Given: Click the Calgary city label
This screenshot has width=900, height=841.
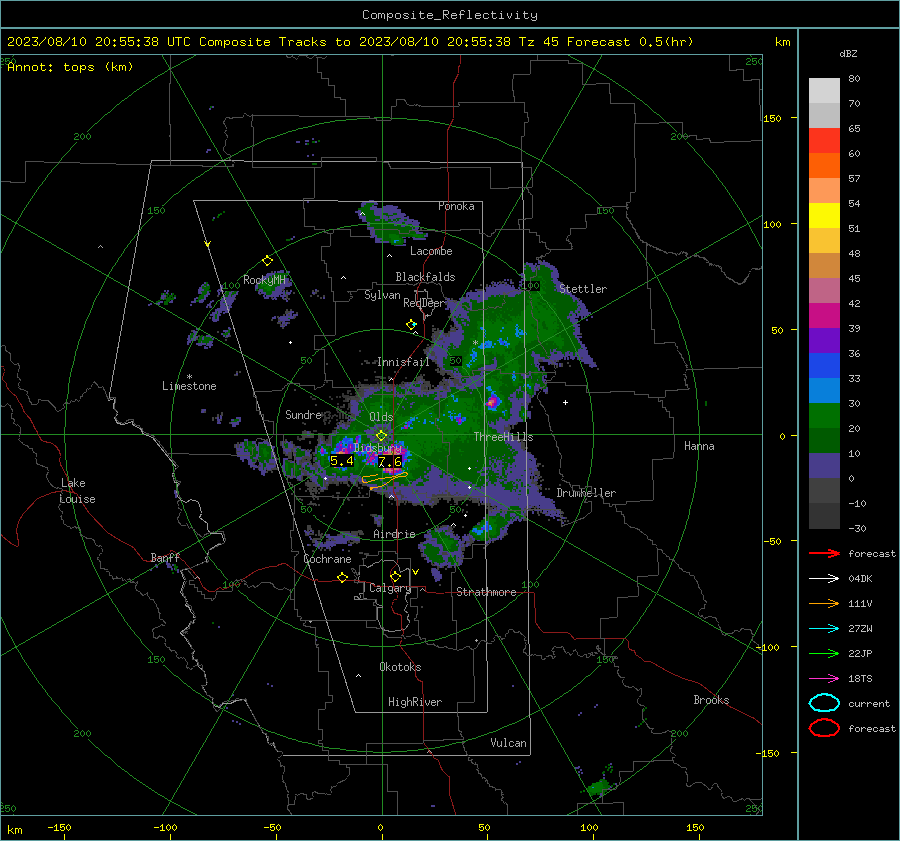Looking at the screenshot, I should click(390, 588).
